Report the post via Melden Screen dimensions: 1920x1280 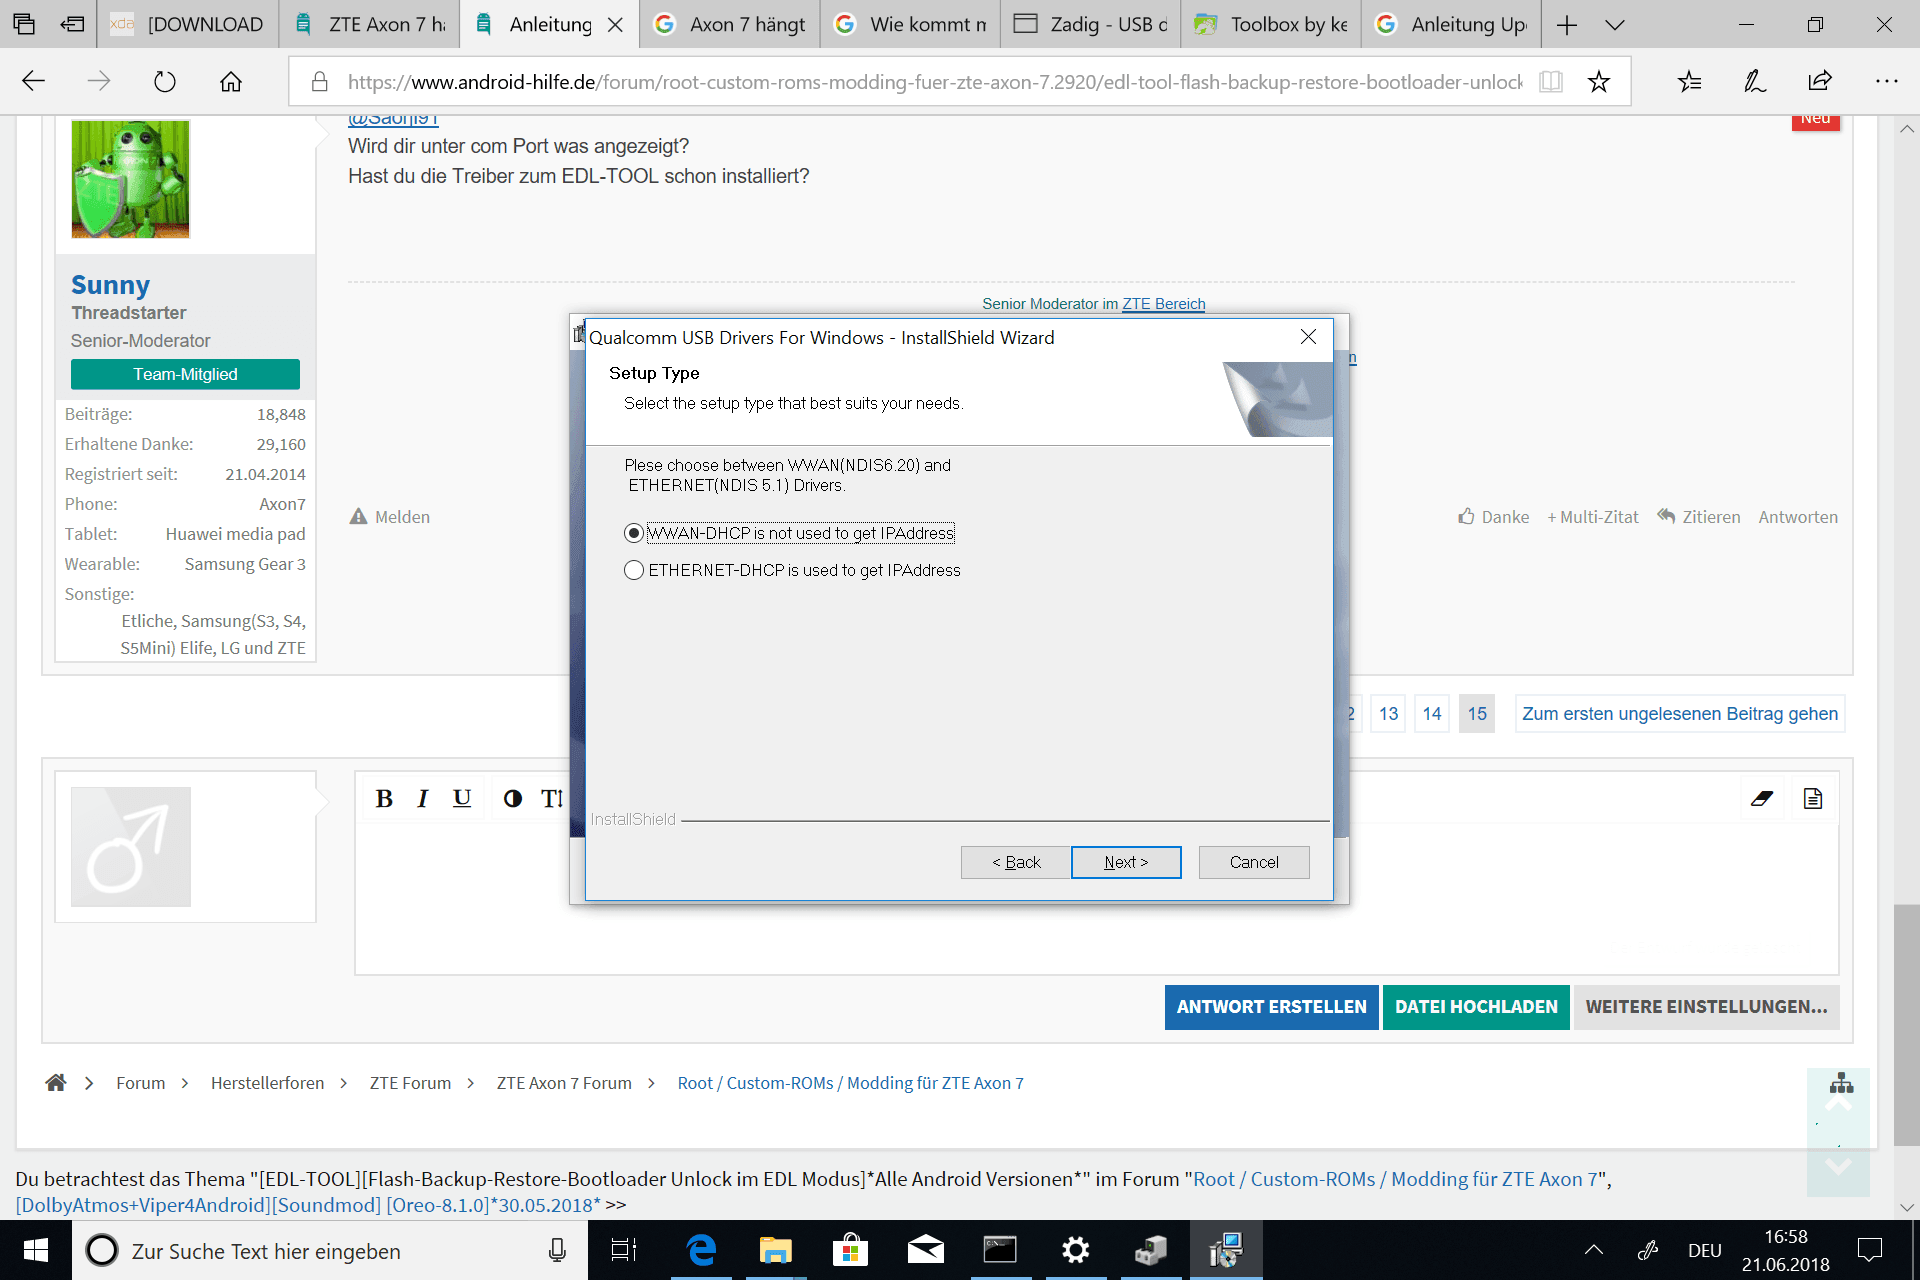390,517
